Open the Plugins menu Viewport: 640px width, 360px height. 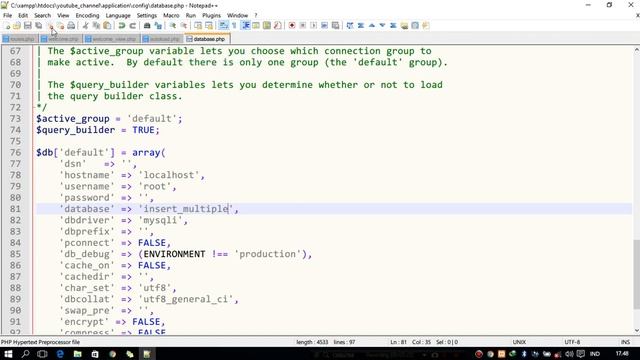(211, 16)
